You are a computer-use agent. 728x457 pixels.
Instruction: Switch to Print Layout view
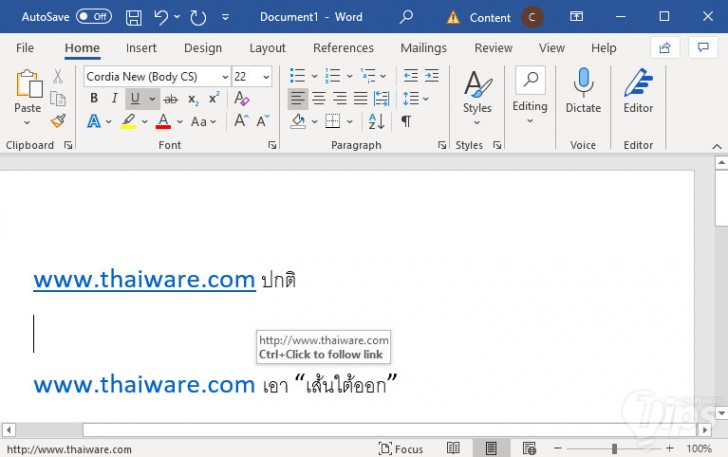(491, 448)
